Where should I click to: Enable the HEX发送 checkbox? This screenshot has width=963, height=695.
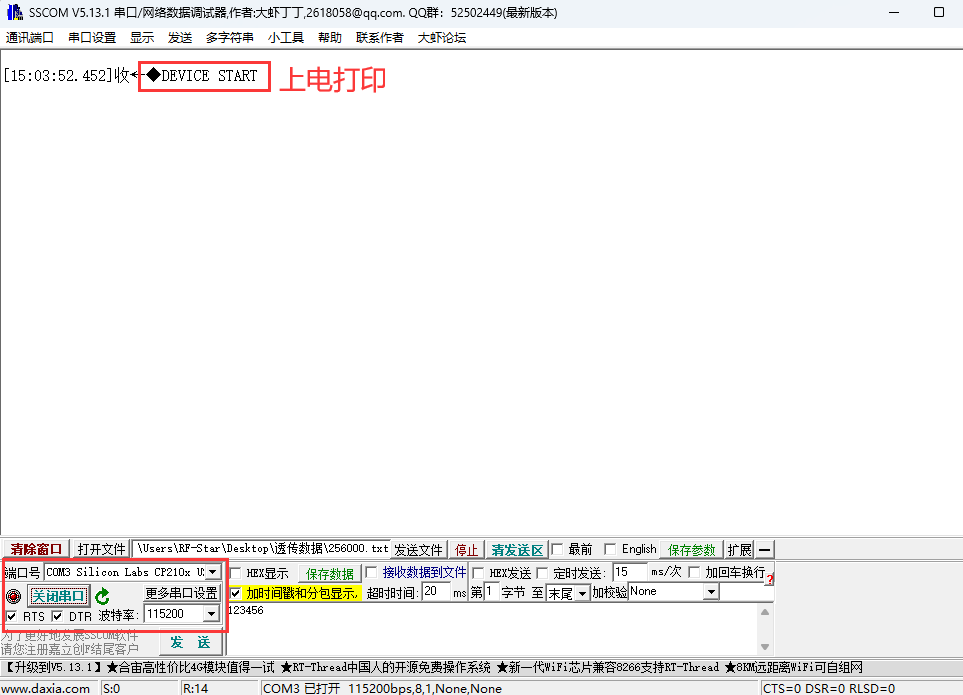click(x=478, y=573)
